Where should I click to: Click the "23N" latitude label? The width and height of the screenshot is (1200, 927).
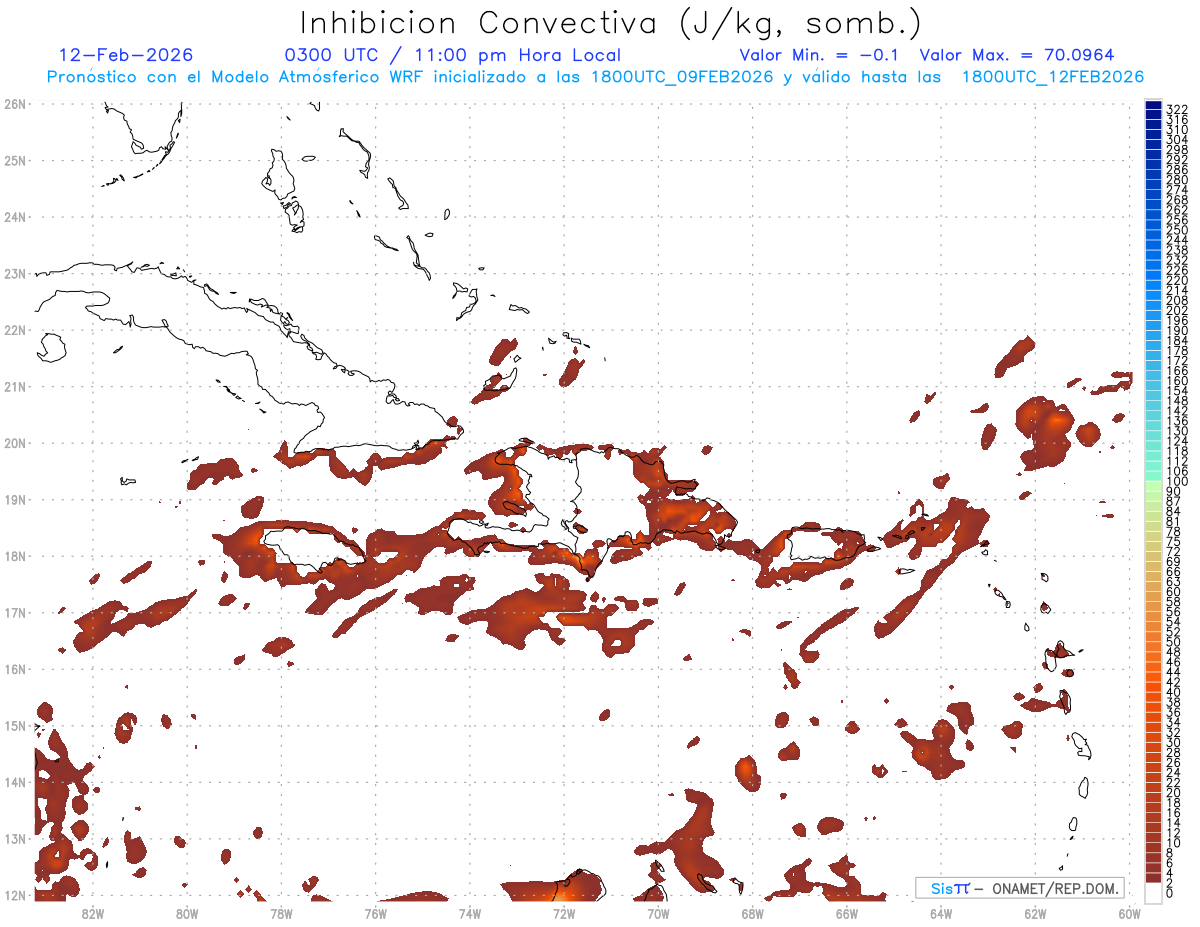pyautogui.click(x=15, y=273)
